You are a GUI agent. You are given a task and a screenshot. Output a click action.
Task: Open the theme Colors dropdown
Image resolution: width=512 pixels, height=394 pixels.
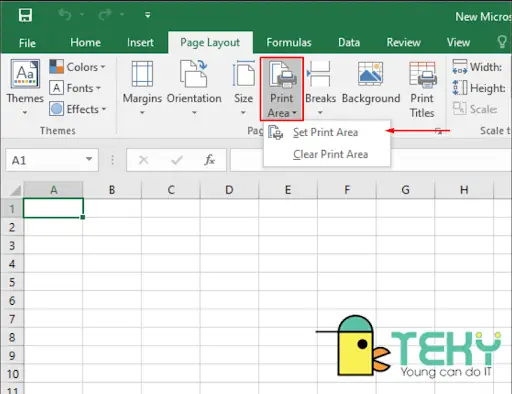click(77, 67)
